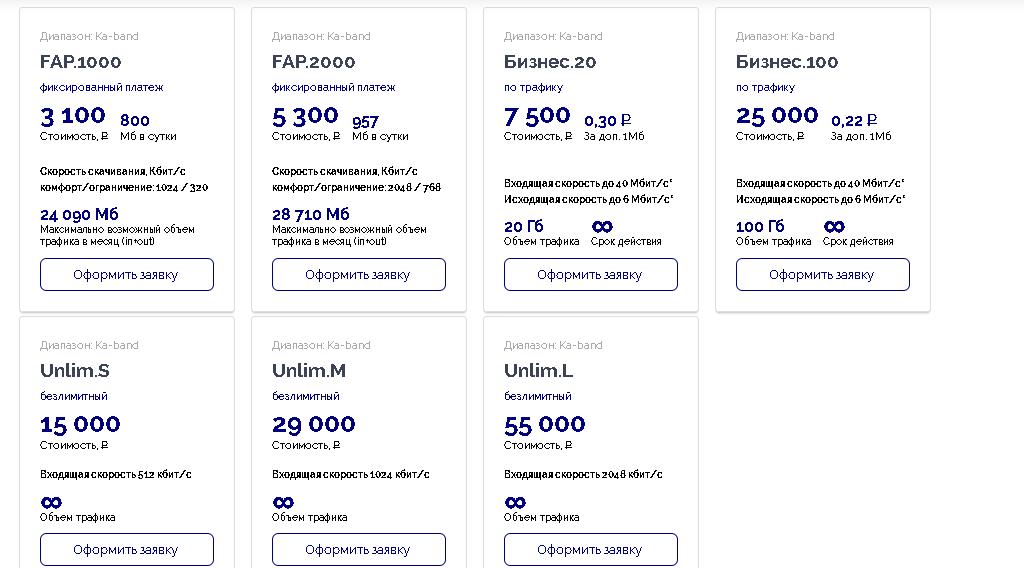Submit application for Бизнес.100 tariff

click(x=822, y=275)
